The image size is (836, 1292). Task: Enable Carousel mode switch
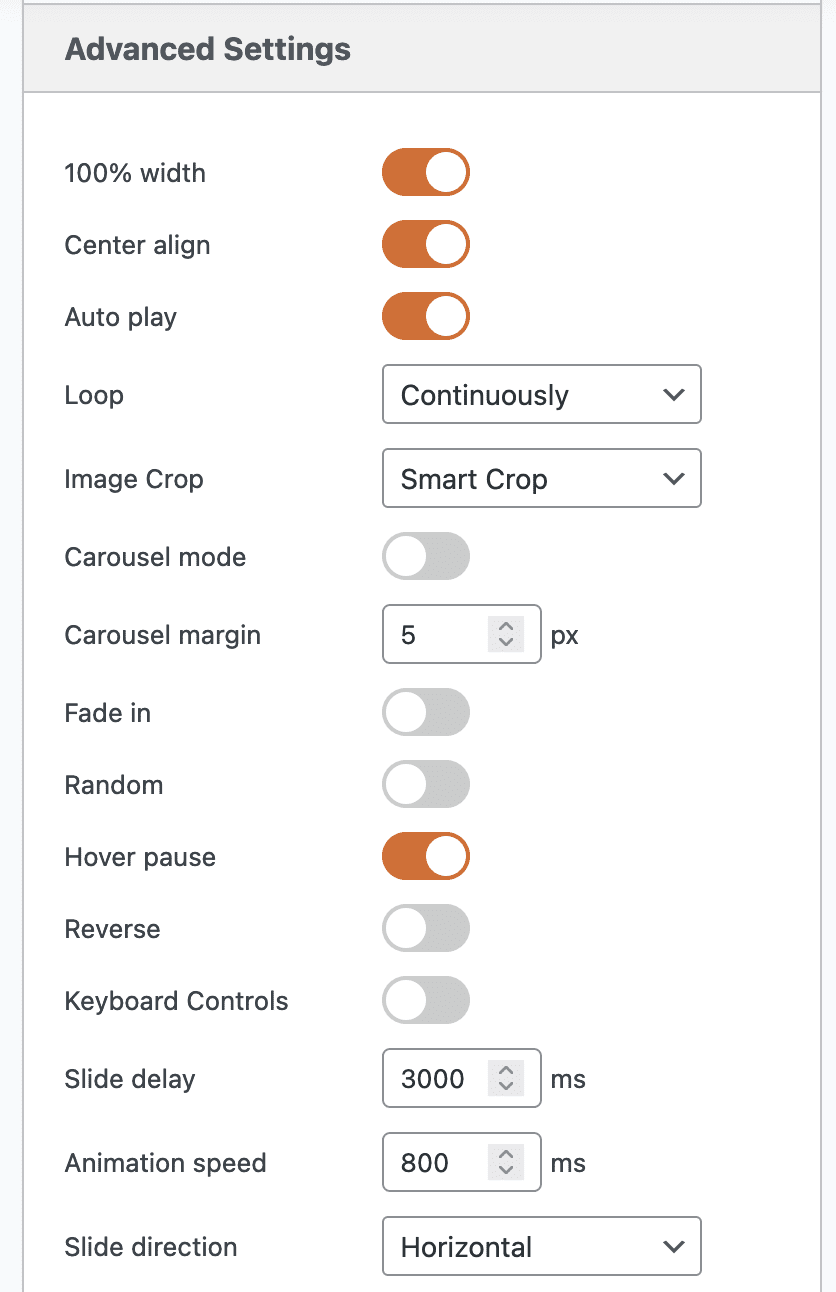coord(425,557)
